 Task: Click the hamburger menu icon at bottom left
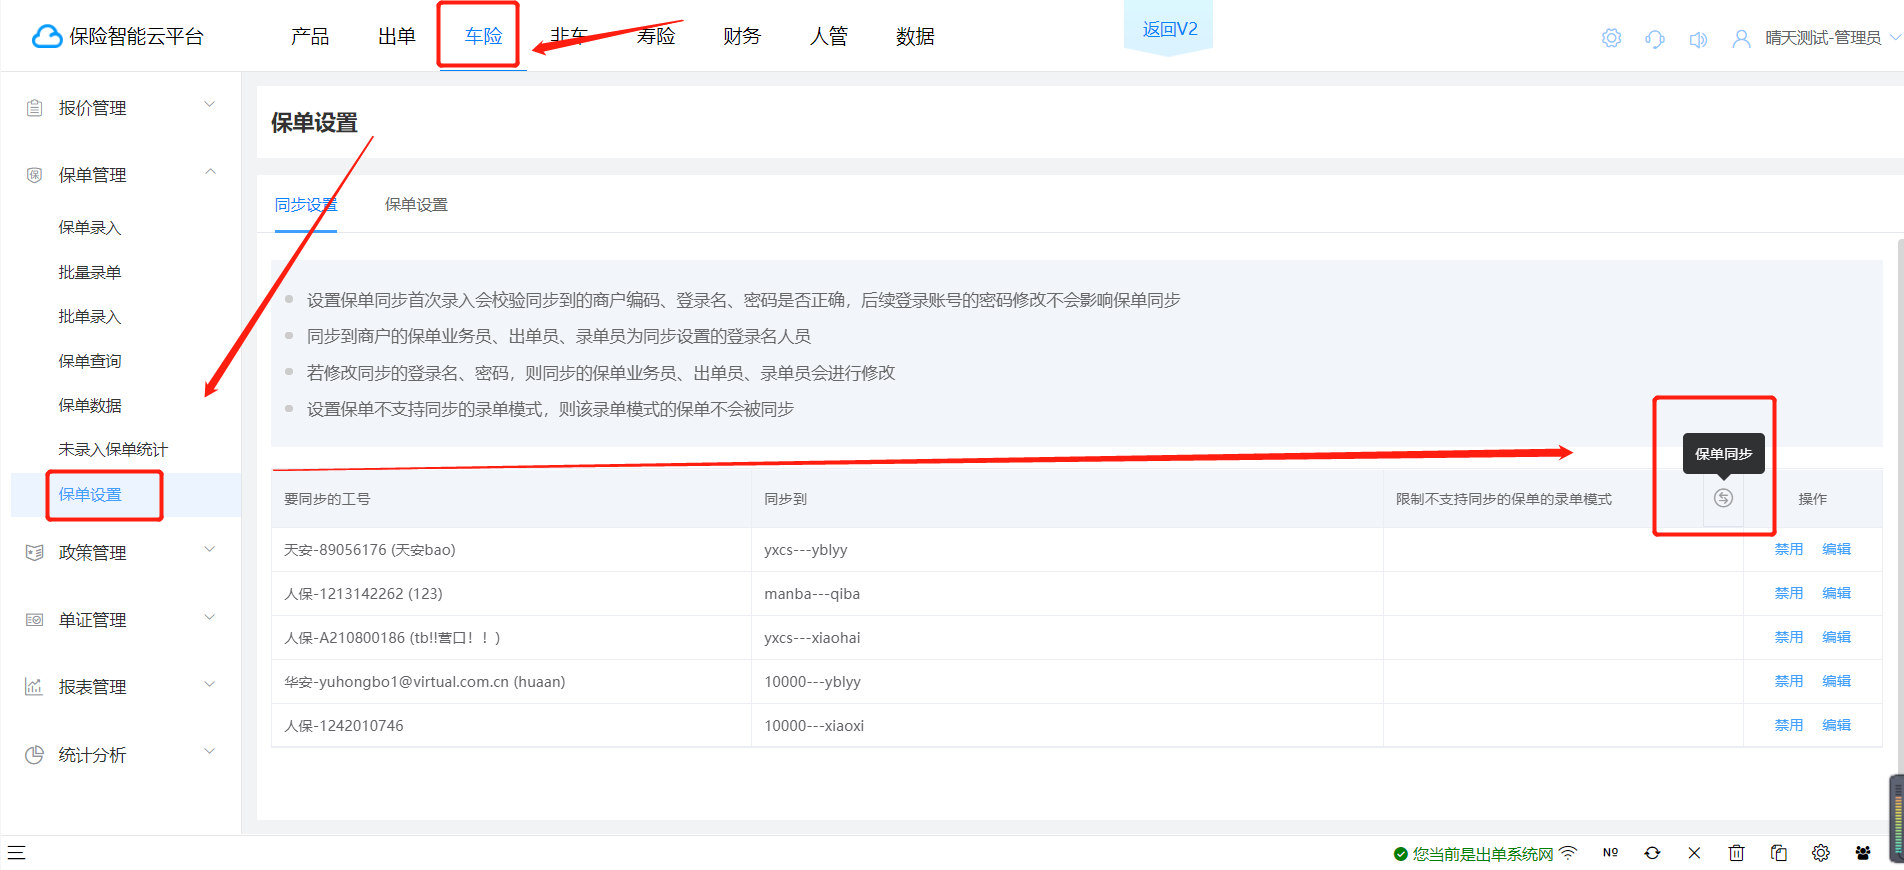tap(16, 853)
